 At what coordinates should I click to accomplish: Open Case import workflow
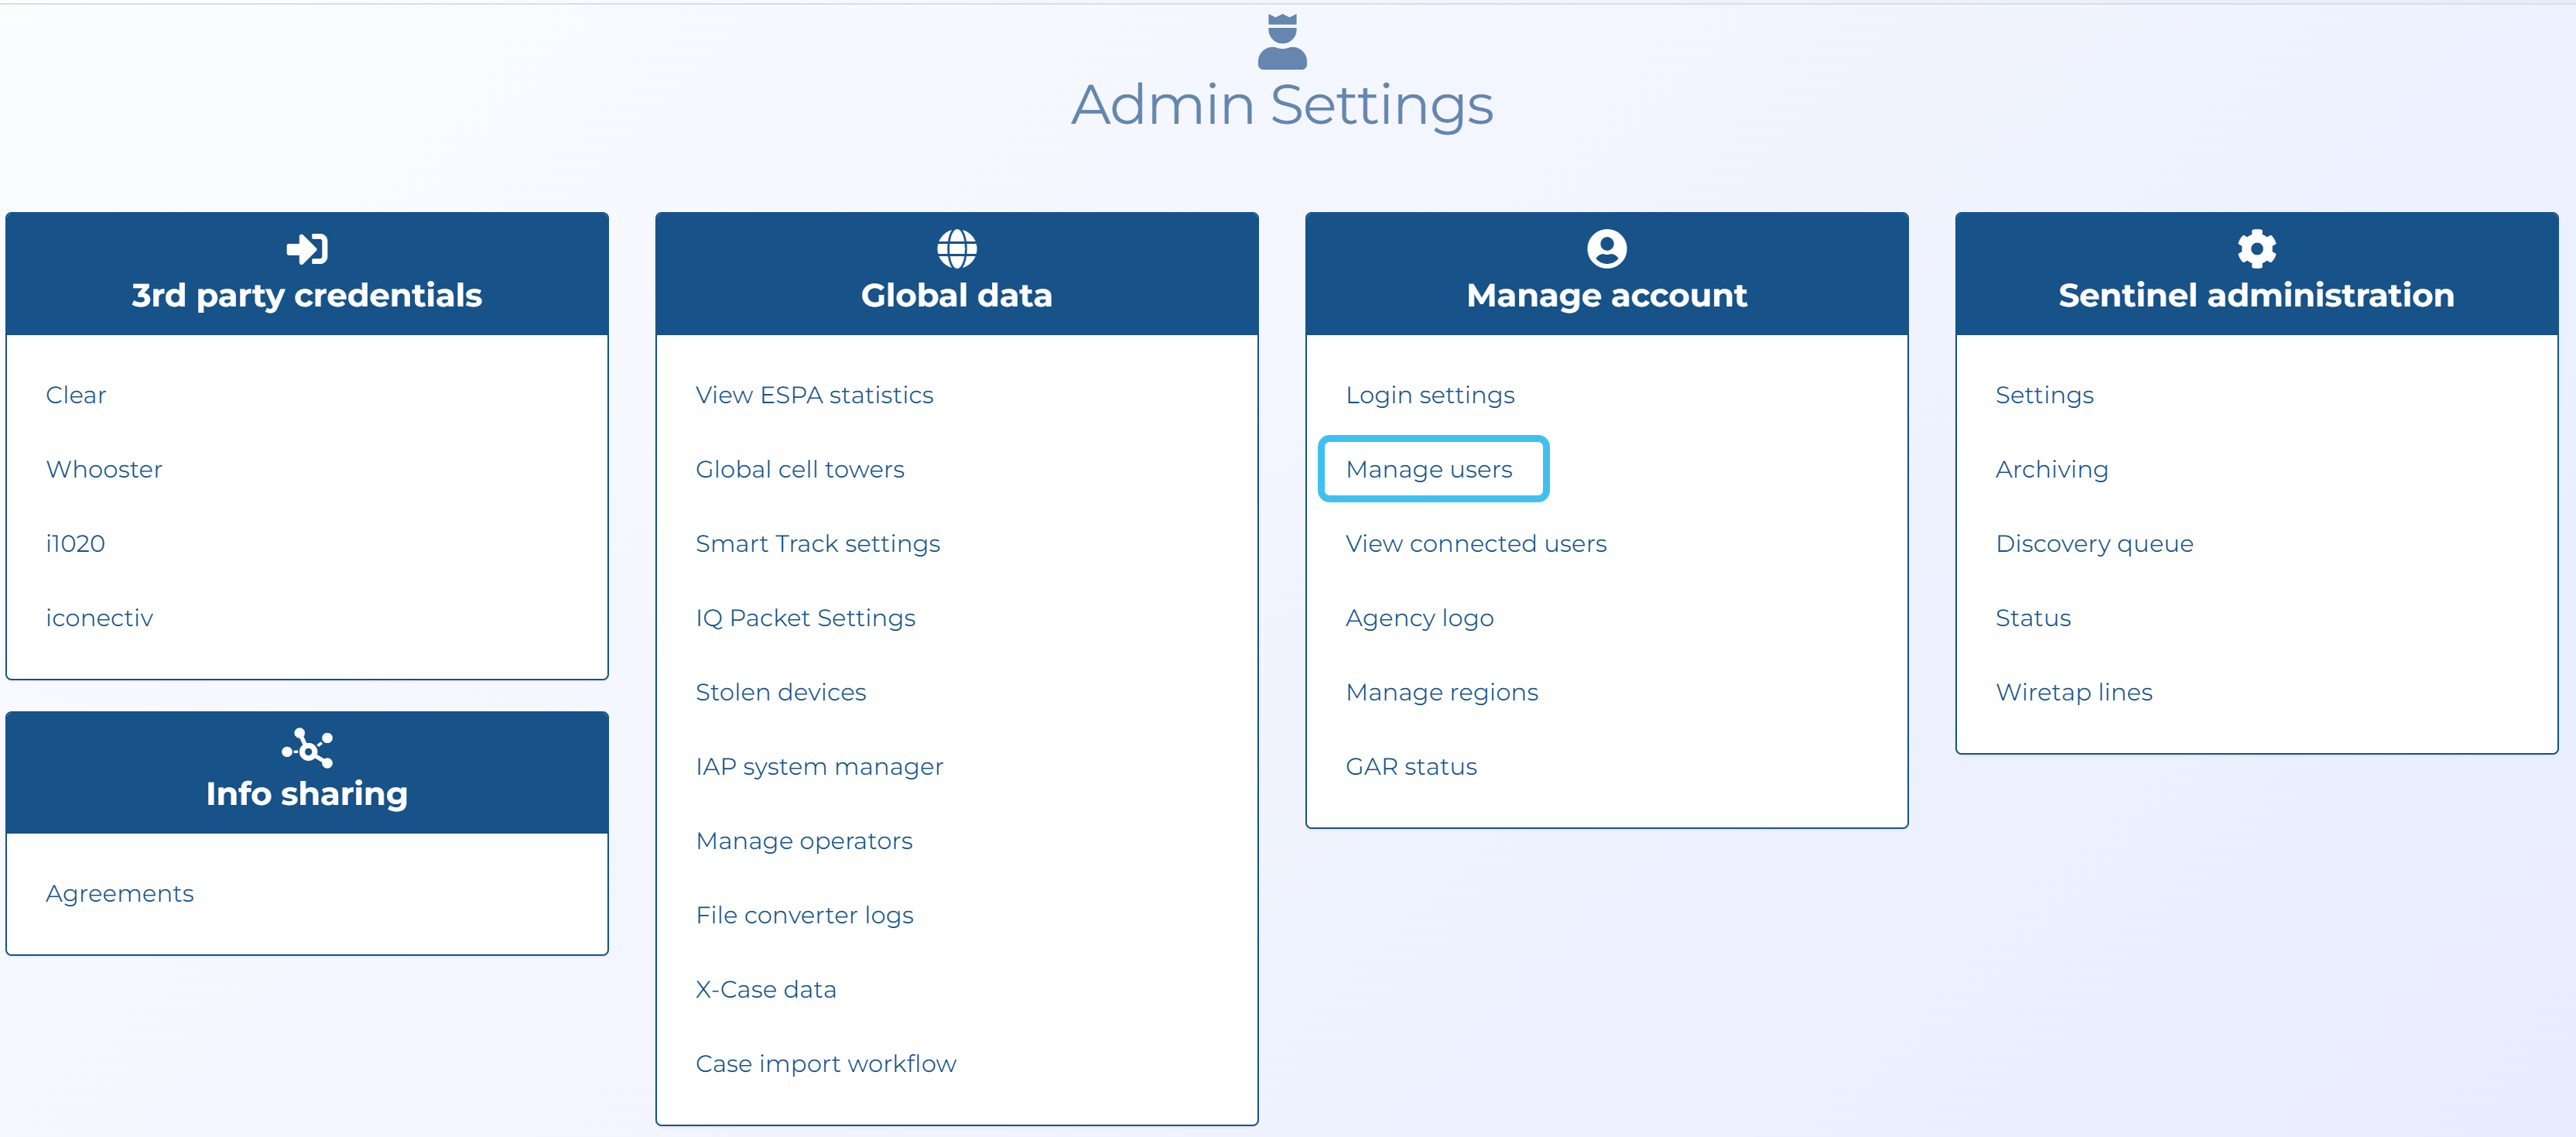tap(825, 1063)
